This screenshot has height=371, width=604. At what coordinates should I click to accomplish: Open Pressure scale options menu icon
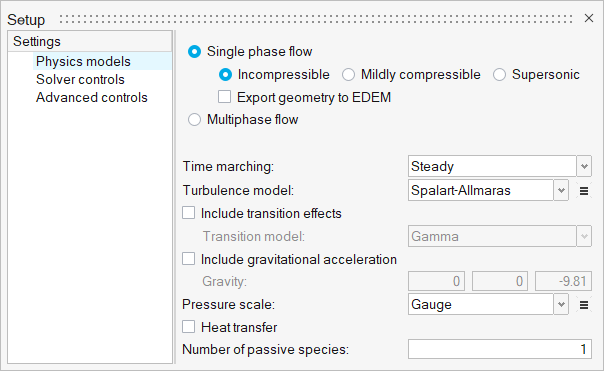584,305
